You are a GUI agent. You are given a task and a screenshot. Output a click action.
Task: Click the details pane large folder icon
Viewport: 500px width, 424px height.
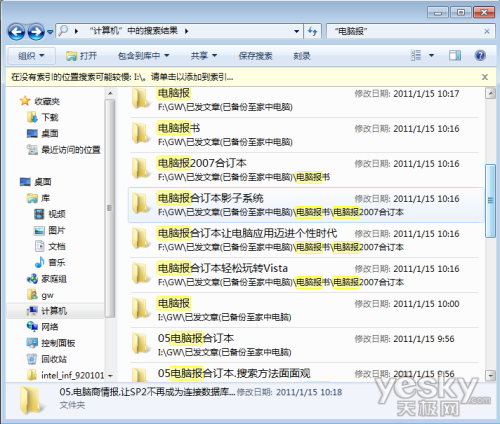coord(31,400)
